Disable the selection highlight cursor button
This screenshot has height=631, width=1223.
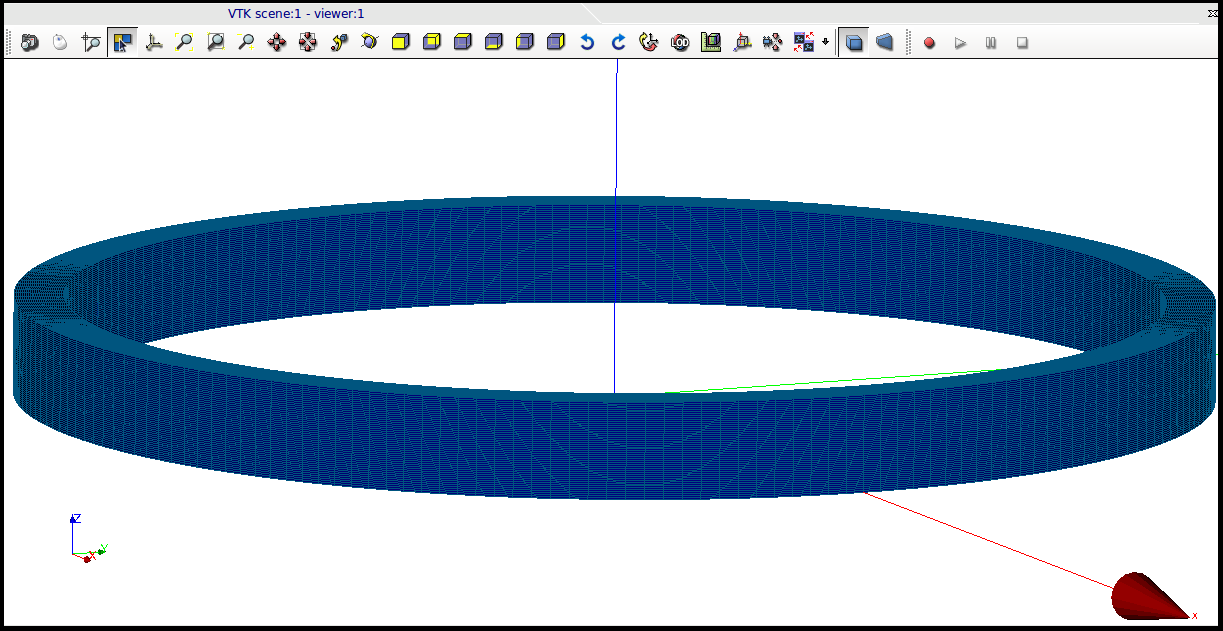(123, 43)
